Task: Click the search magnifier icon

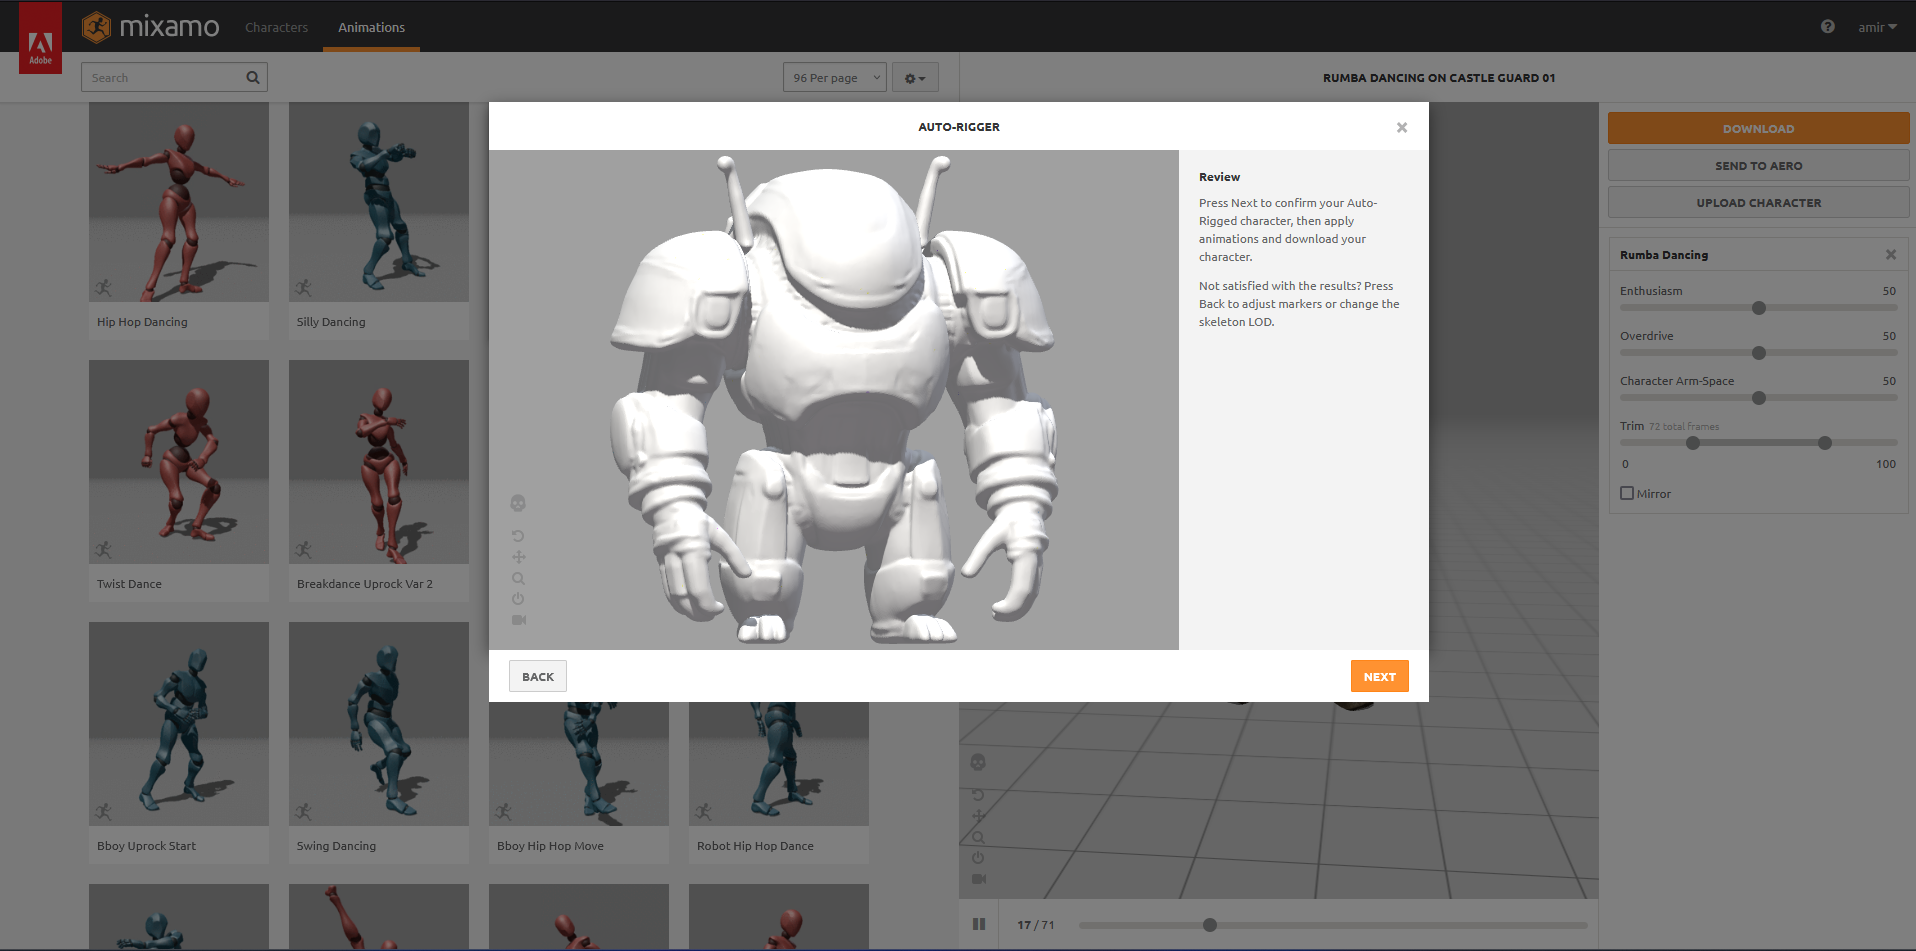Action: (x=253, y=77)
